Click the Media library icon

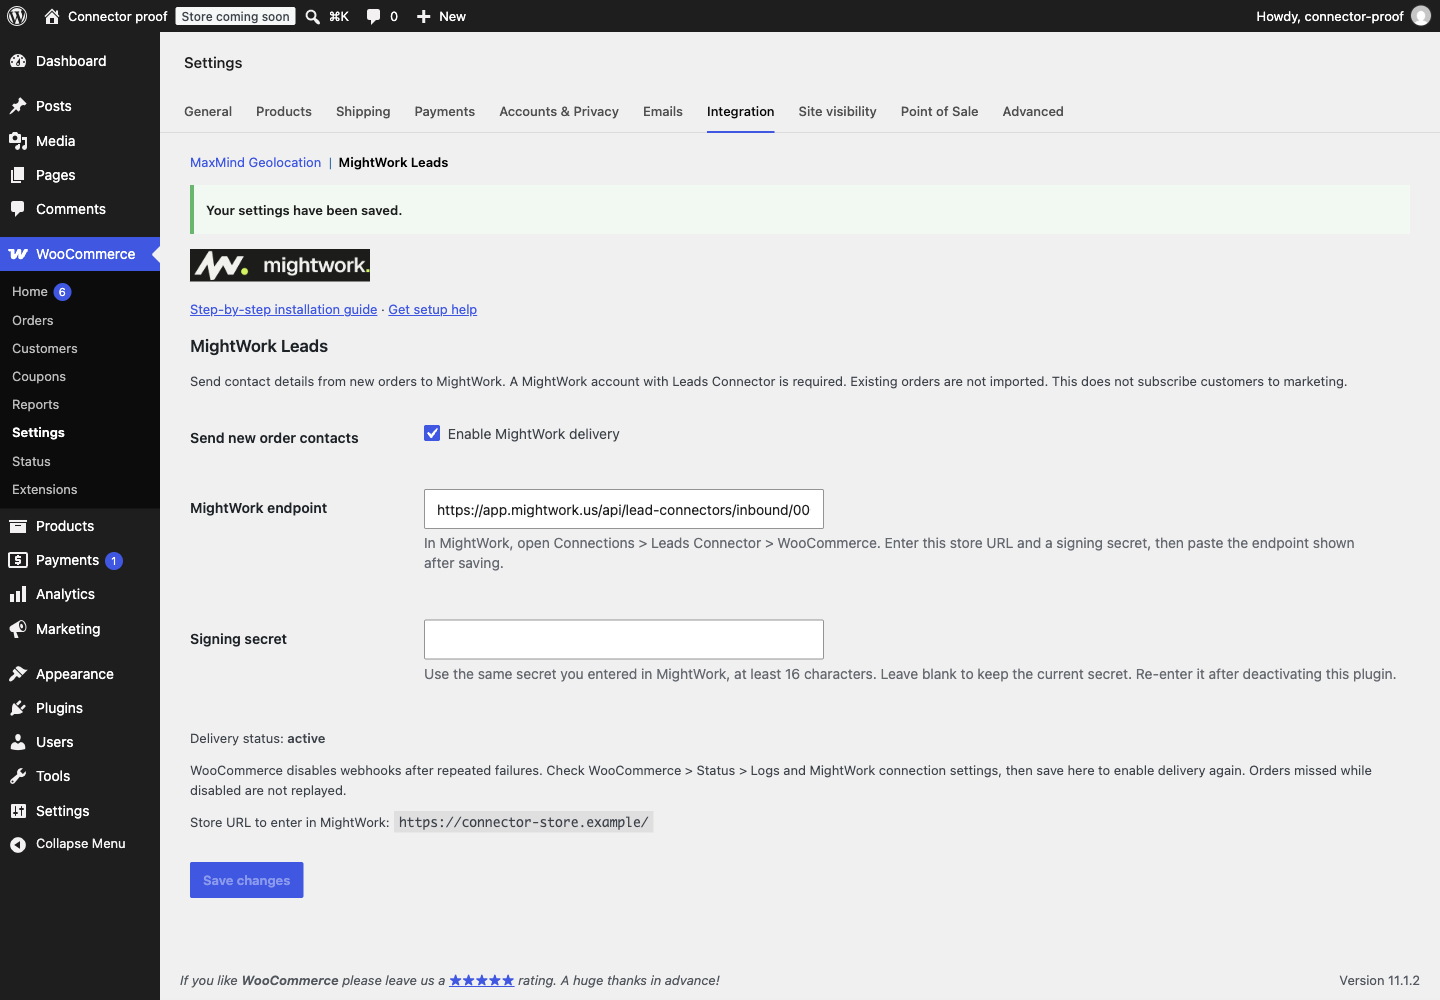click(x=18, y=141)
